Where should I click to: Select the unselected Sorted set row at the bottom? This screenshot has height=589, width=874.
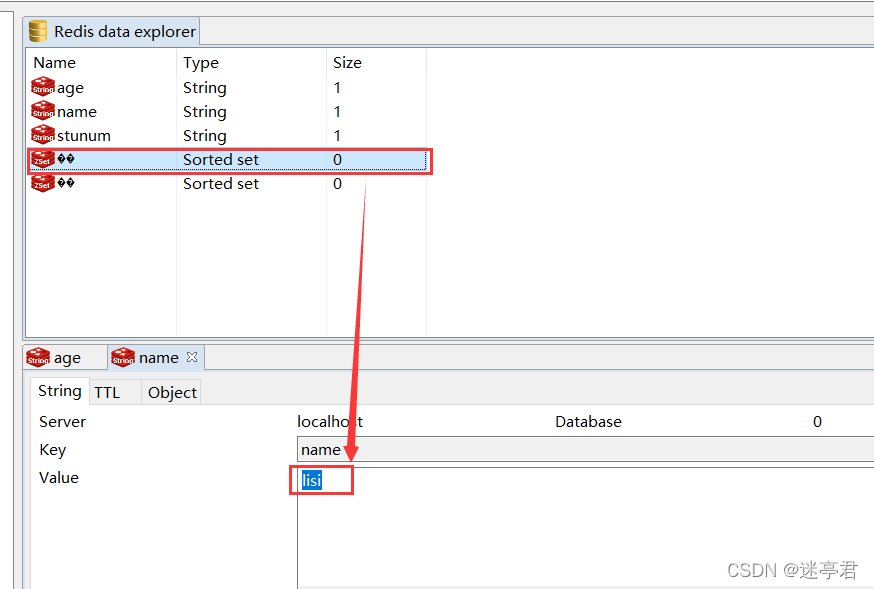point(227,183)
